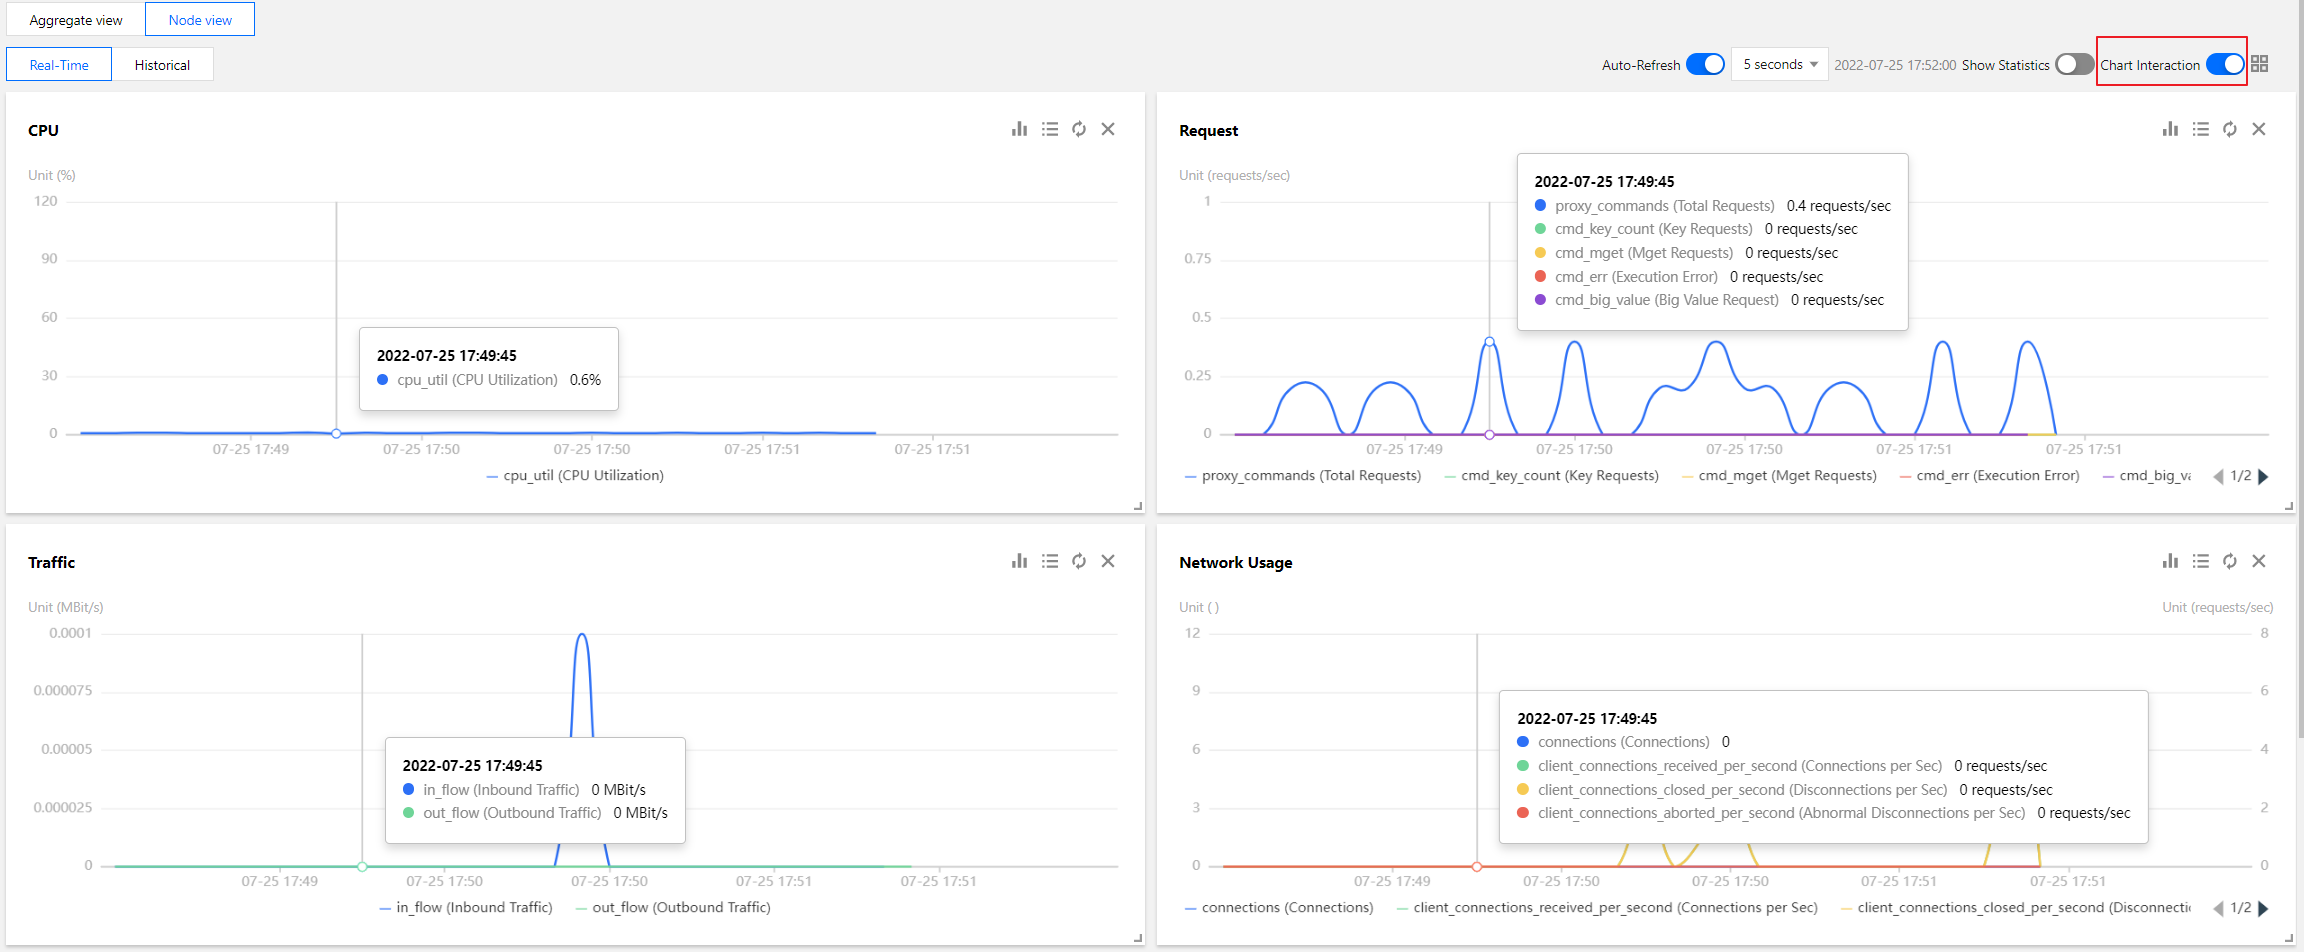The height and width of the screenshot is (952, 2304).
Task: Open the list view icon on Traffic chart
Action: 1050,561
